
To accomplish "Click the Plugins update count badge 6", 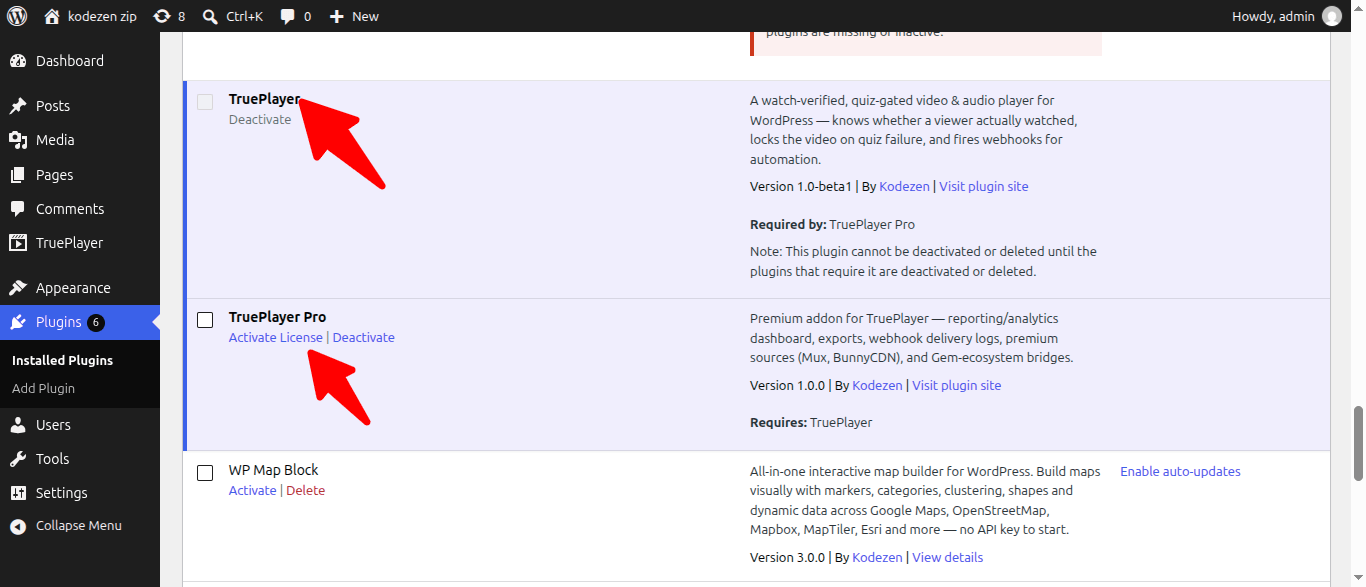I will 95,322.
